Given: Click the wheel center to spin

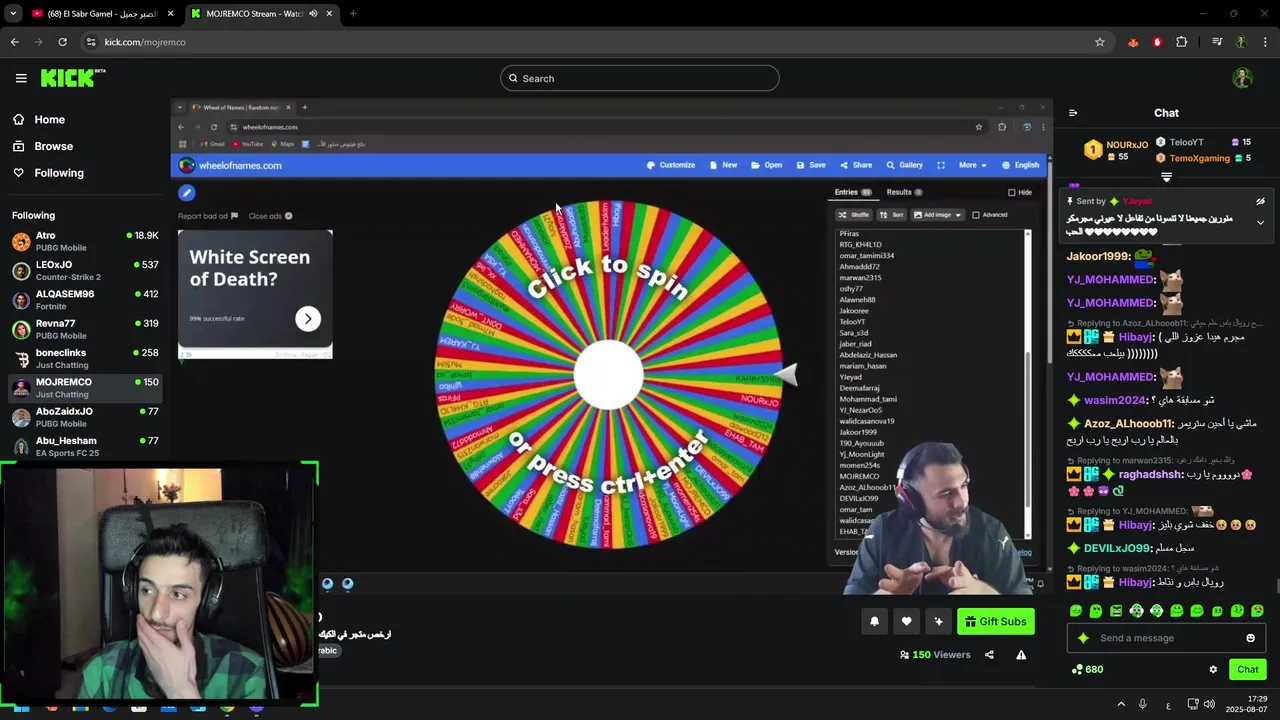Looking at the screenshot, I should pyautogui.click(x=608, y=374).
